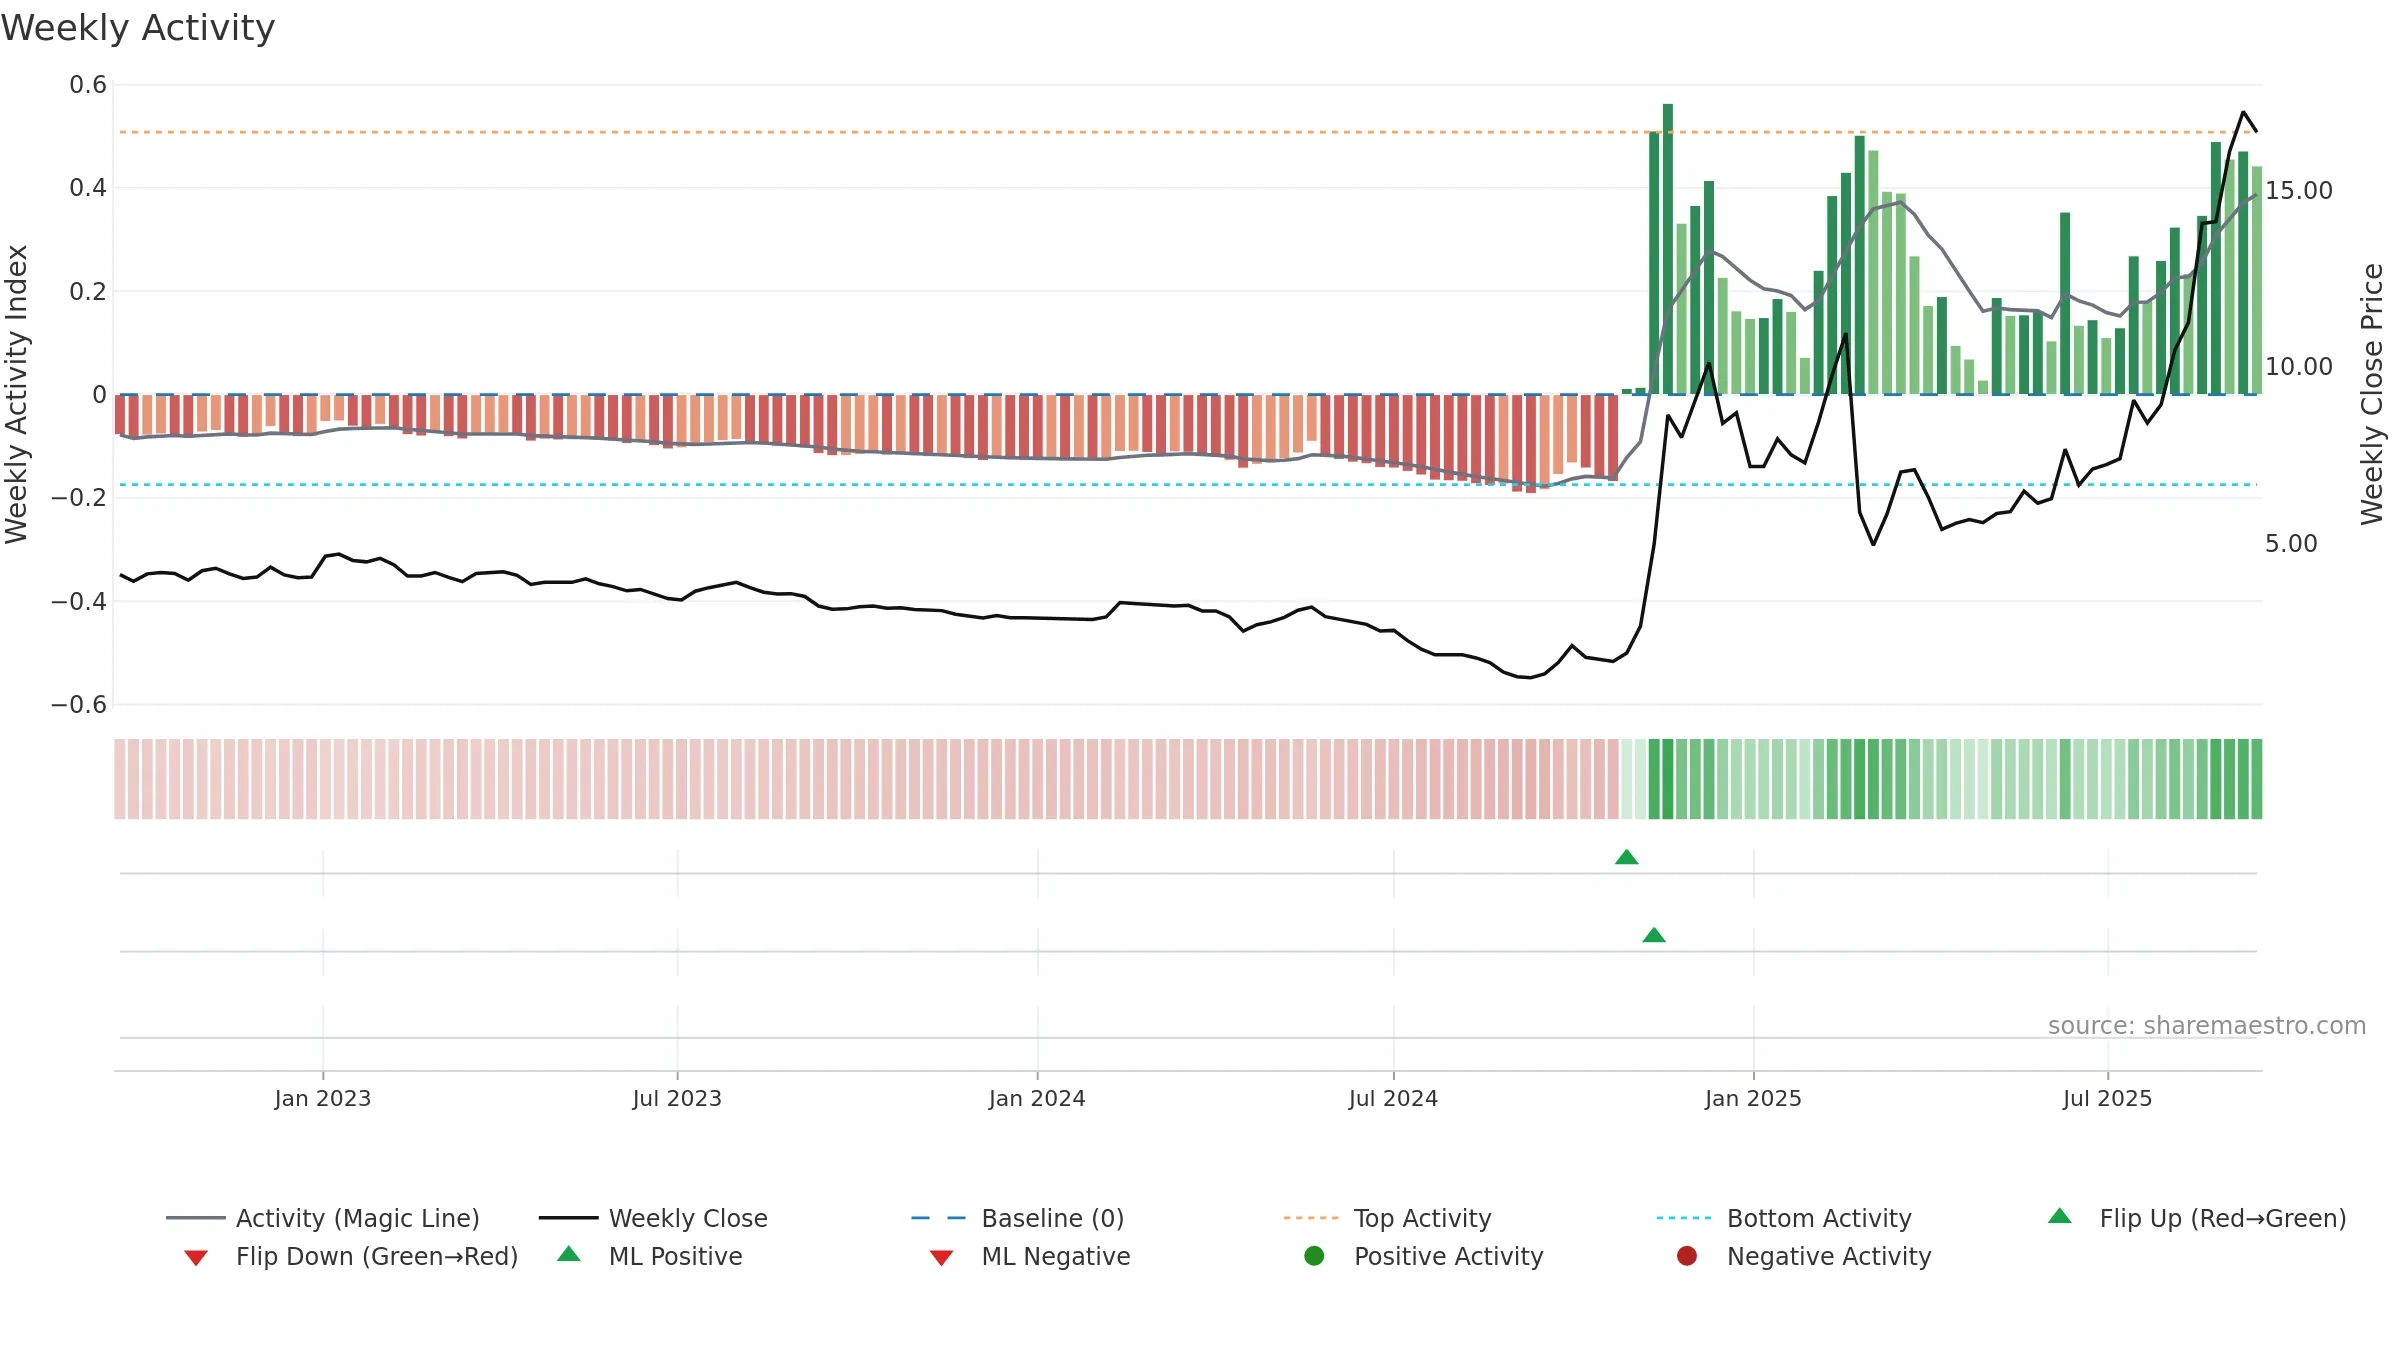The image size is (2400, 1350).
Task: Click the Negative Activity red circle icon
Action: click(x=1687, y=1255)
